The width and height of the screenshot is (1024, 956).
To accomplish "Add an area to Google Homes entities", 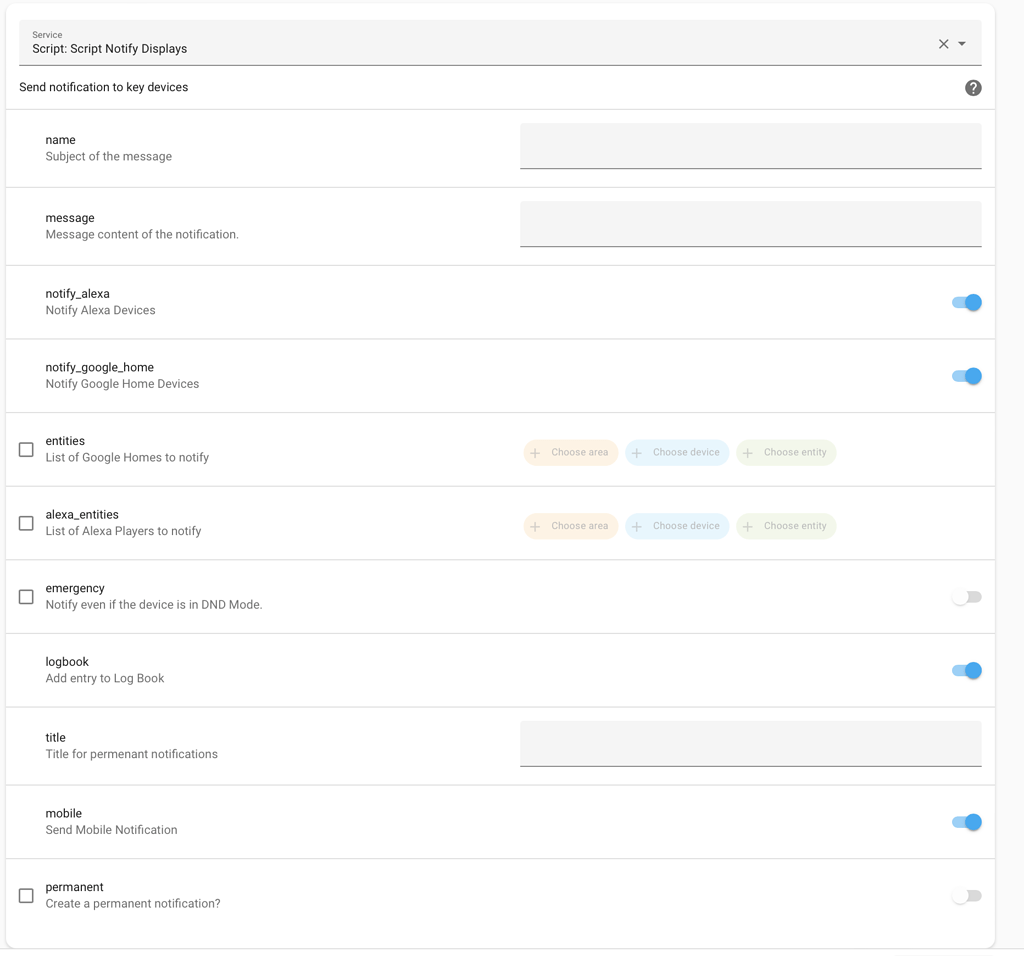I will (570, 452).
